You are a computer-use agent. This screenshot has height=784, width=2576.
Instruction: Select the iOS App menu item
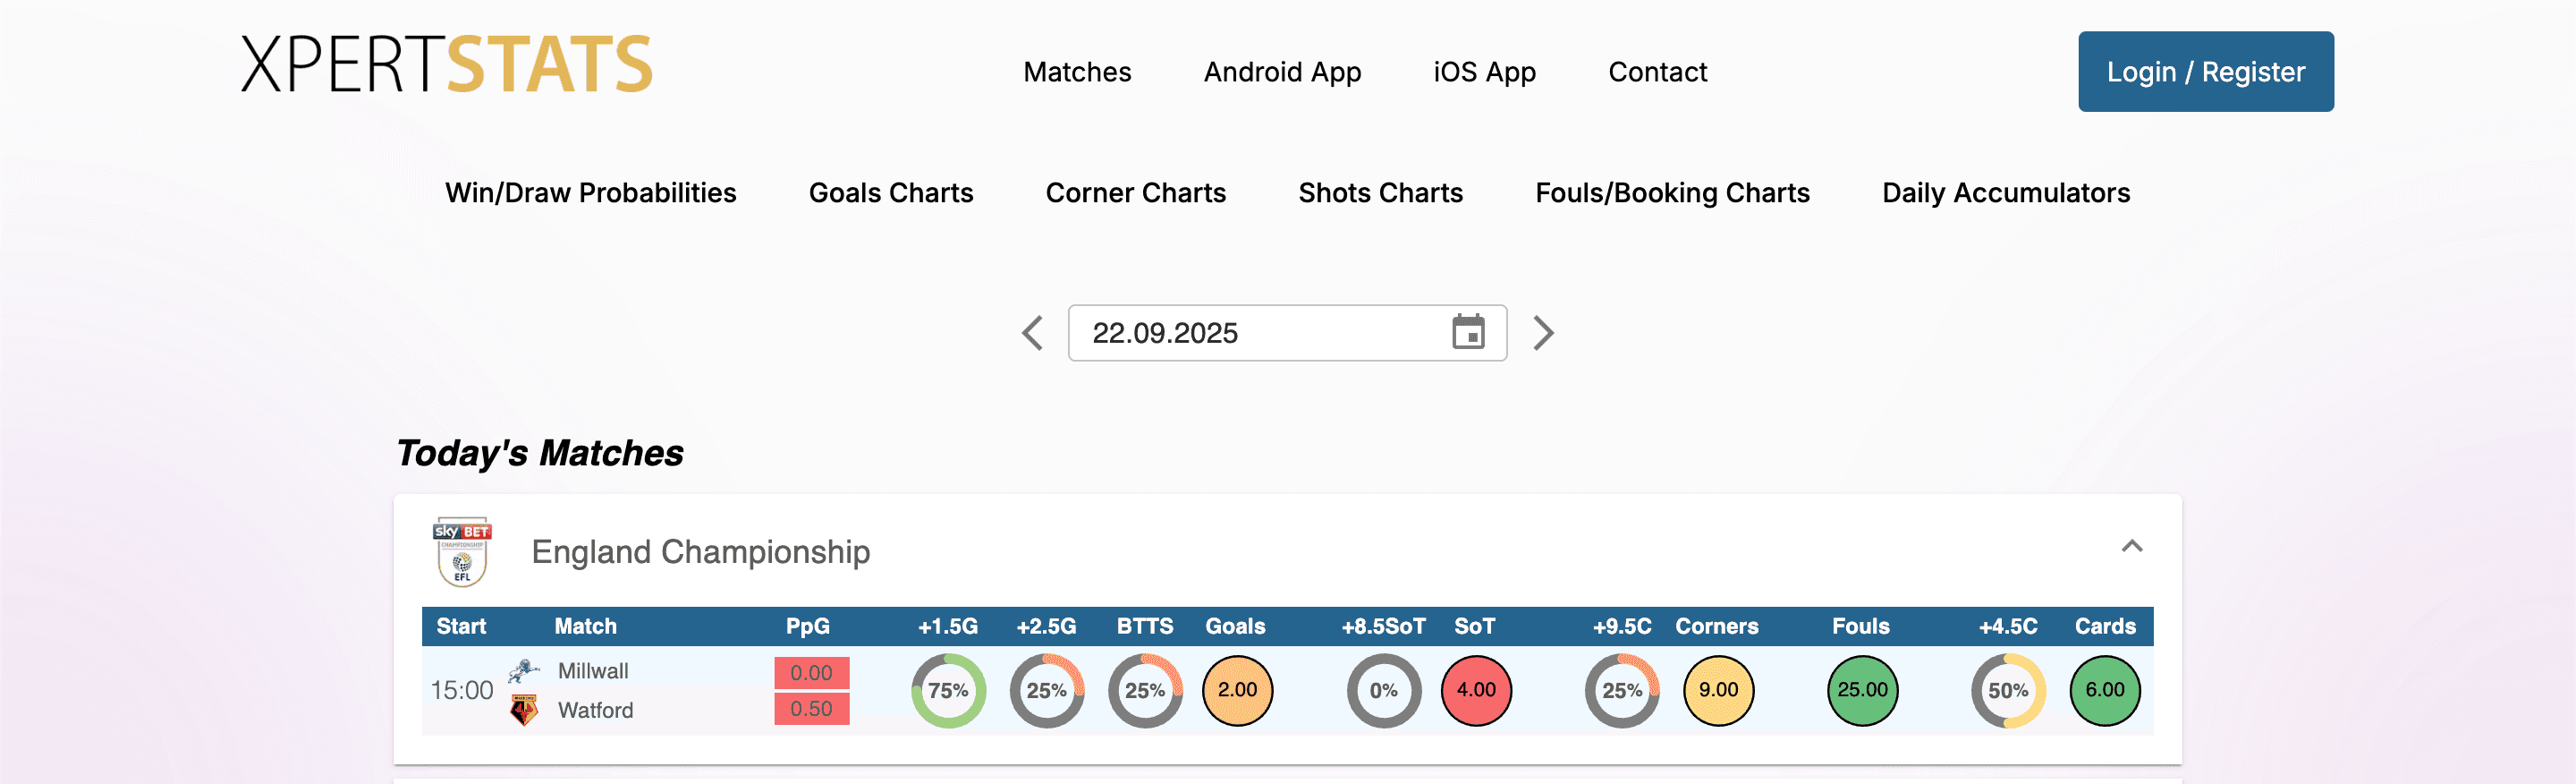point(1484,71)
